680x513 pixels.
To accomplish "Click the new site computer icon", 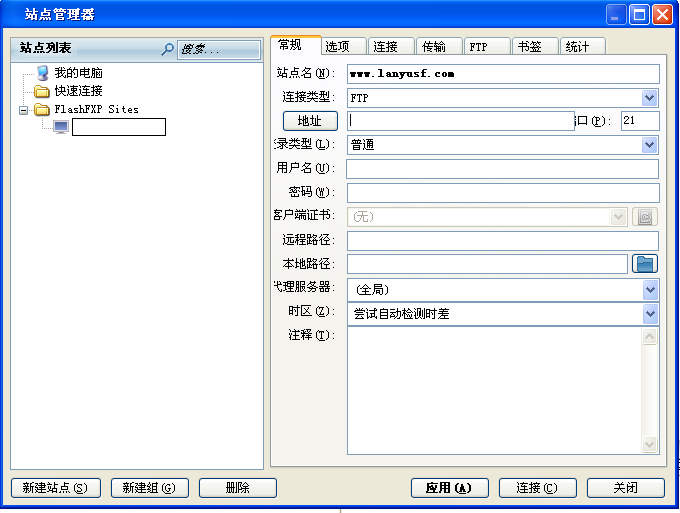I will (61, 127).
